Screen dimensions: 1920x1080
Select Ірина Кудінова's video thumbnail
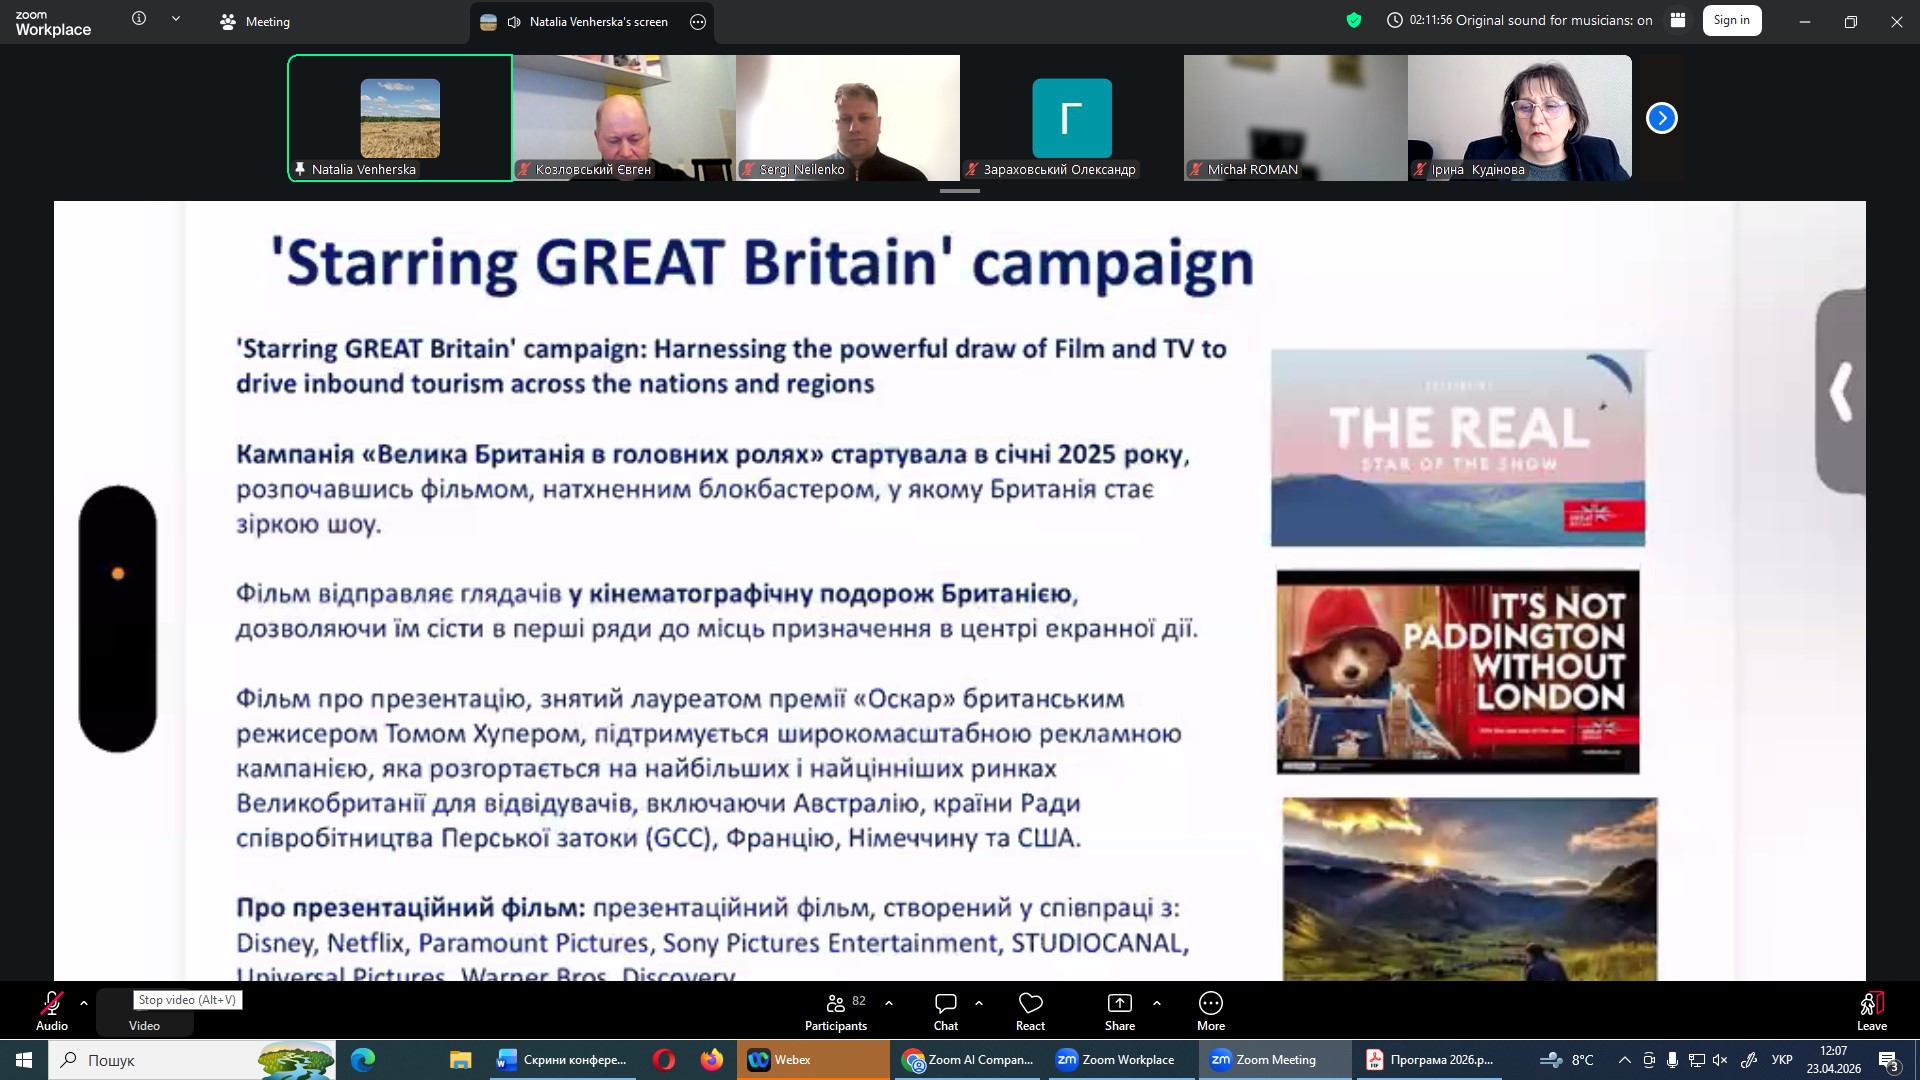click(x=1519, y=117)
